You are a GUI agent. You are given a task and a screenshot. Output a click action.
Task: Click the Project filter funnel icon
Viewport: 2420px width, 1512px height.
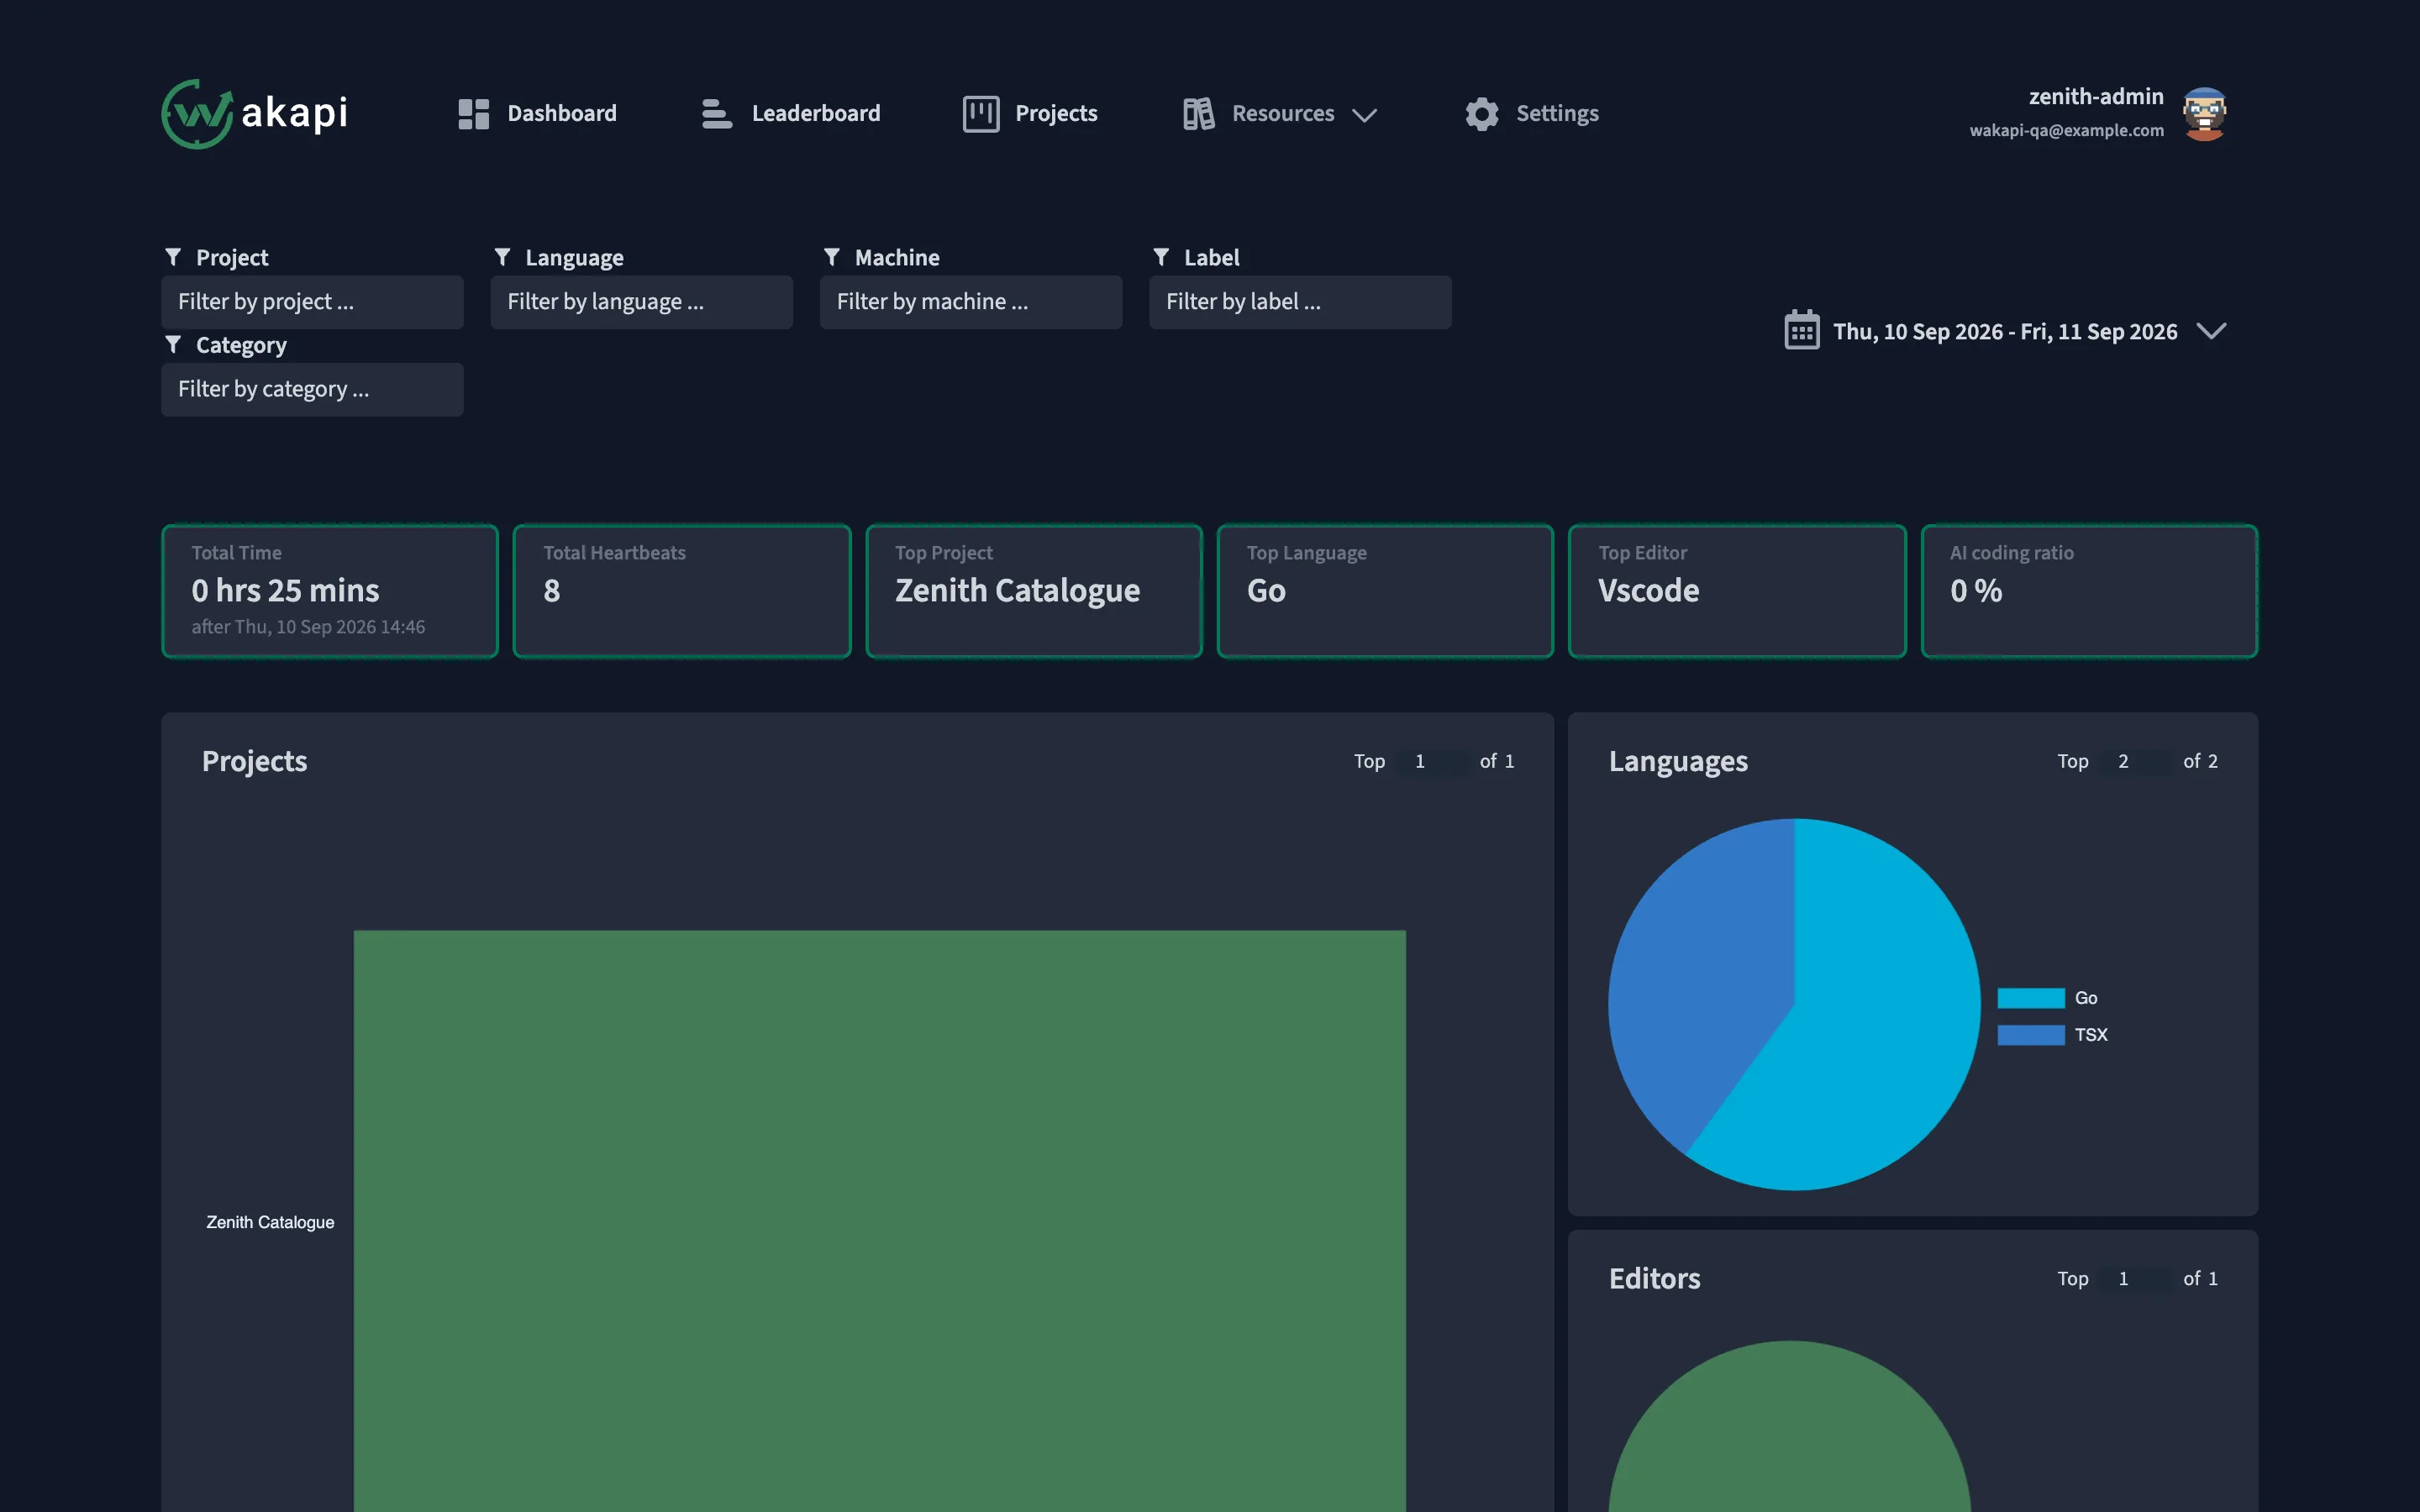tap(173, 257)
